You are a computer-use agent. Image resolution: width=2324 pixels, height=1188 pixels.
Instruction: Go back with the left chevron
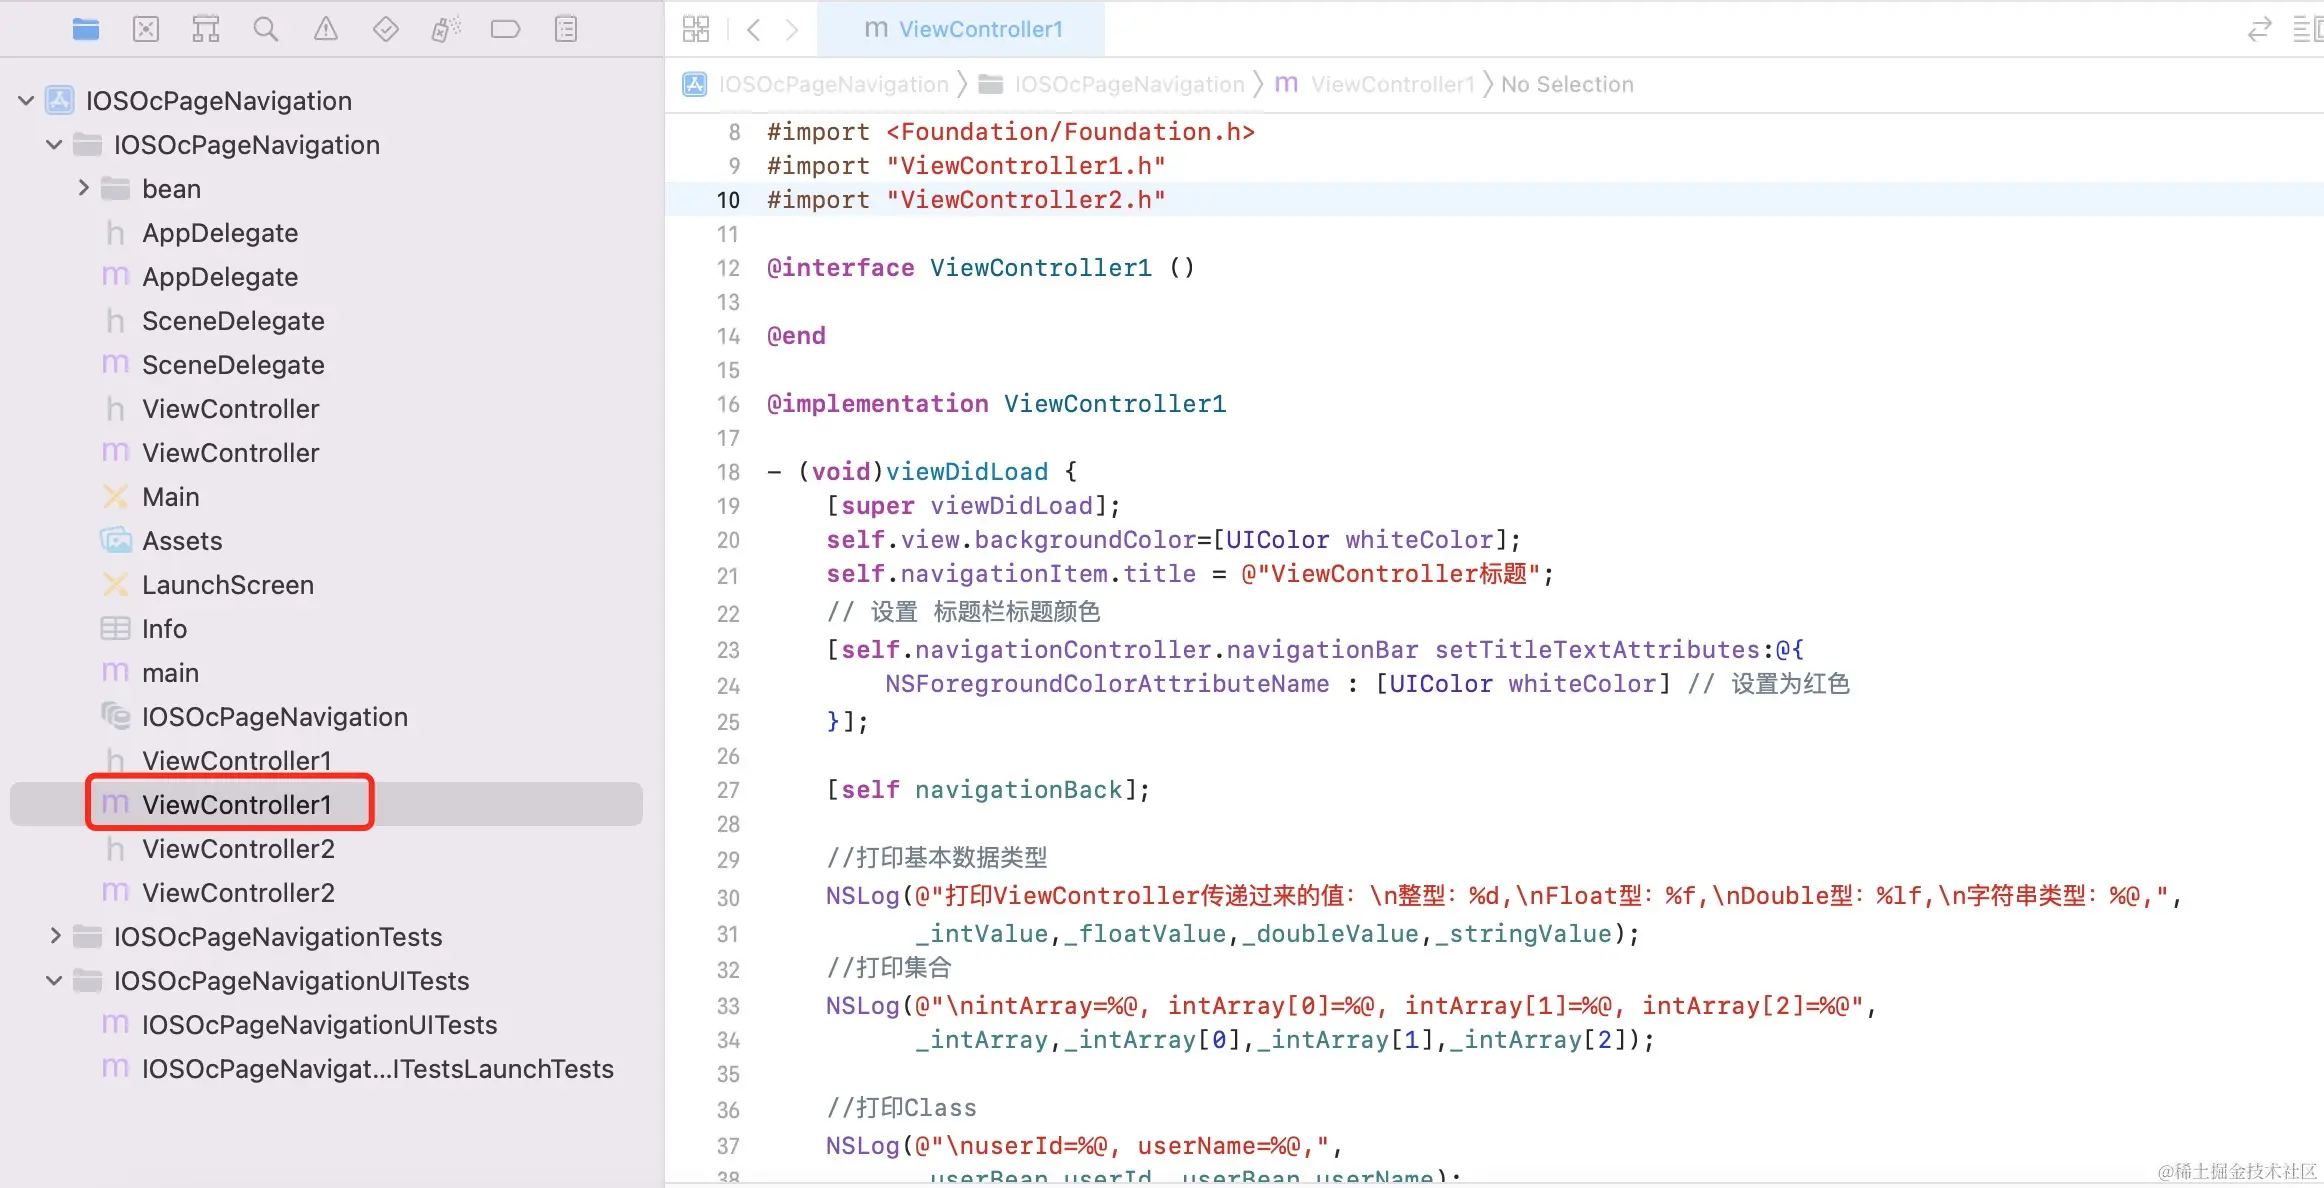754,29
